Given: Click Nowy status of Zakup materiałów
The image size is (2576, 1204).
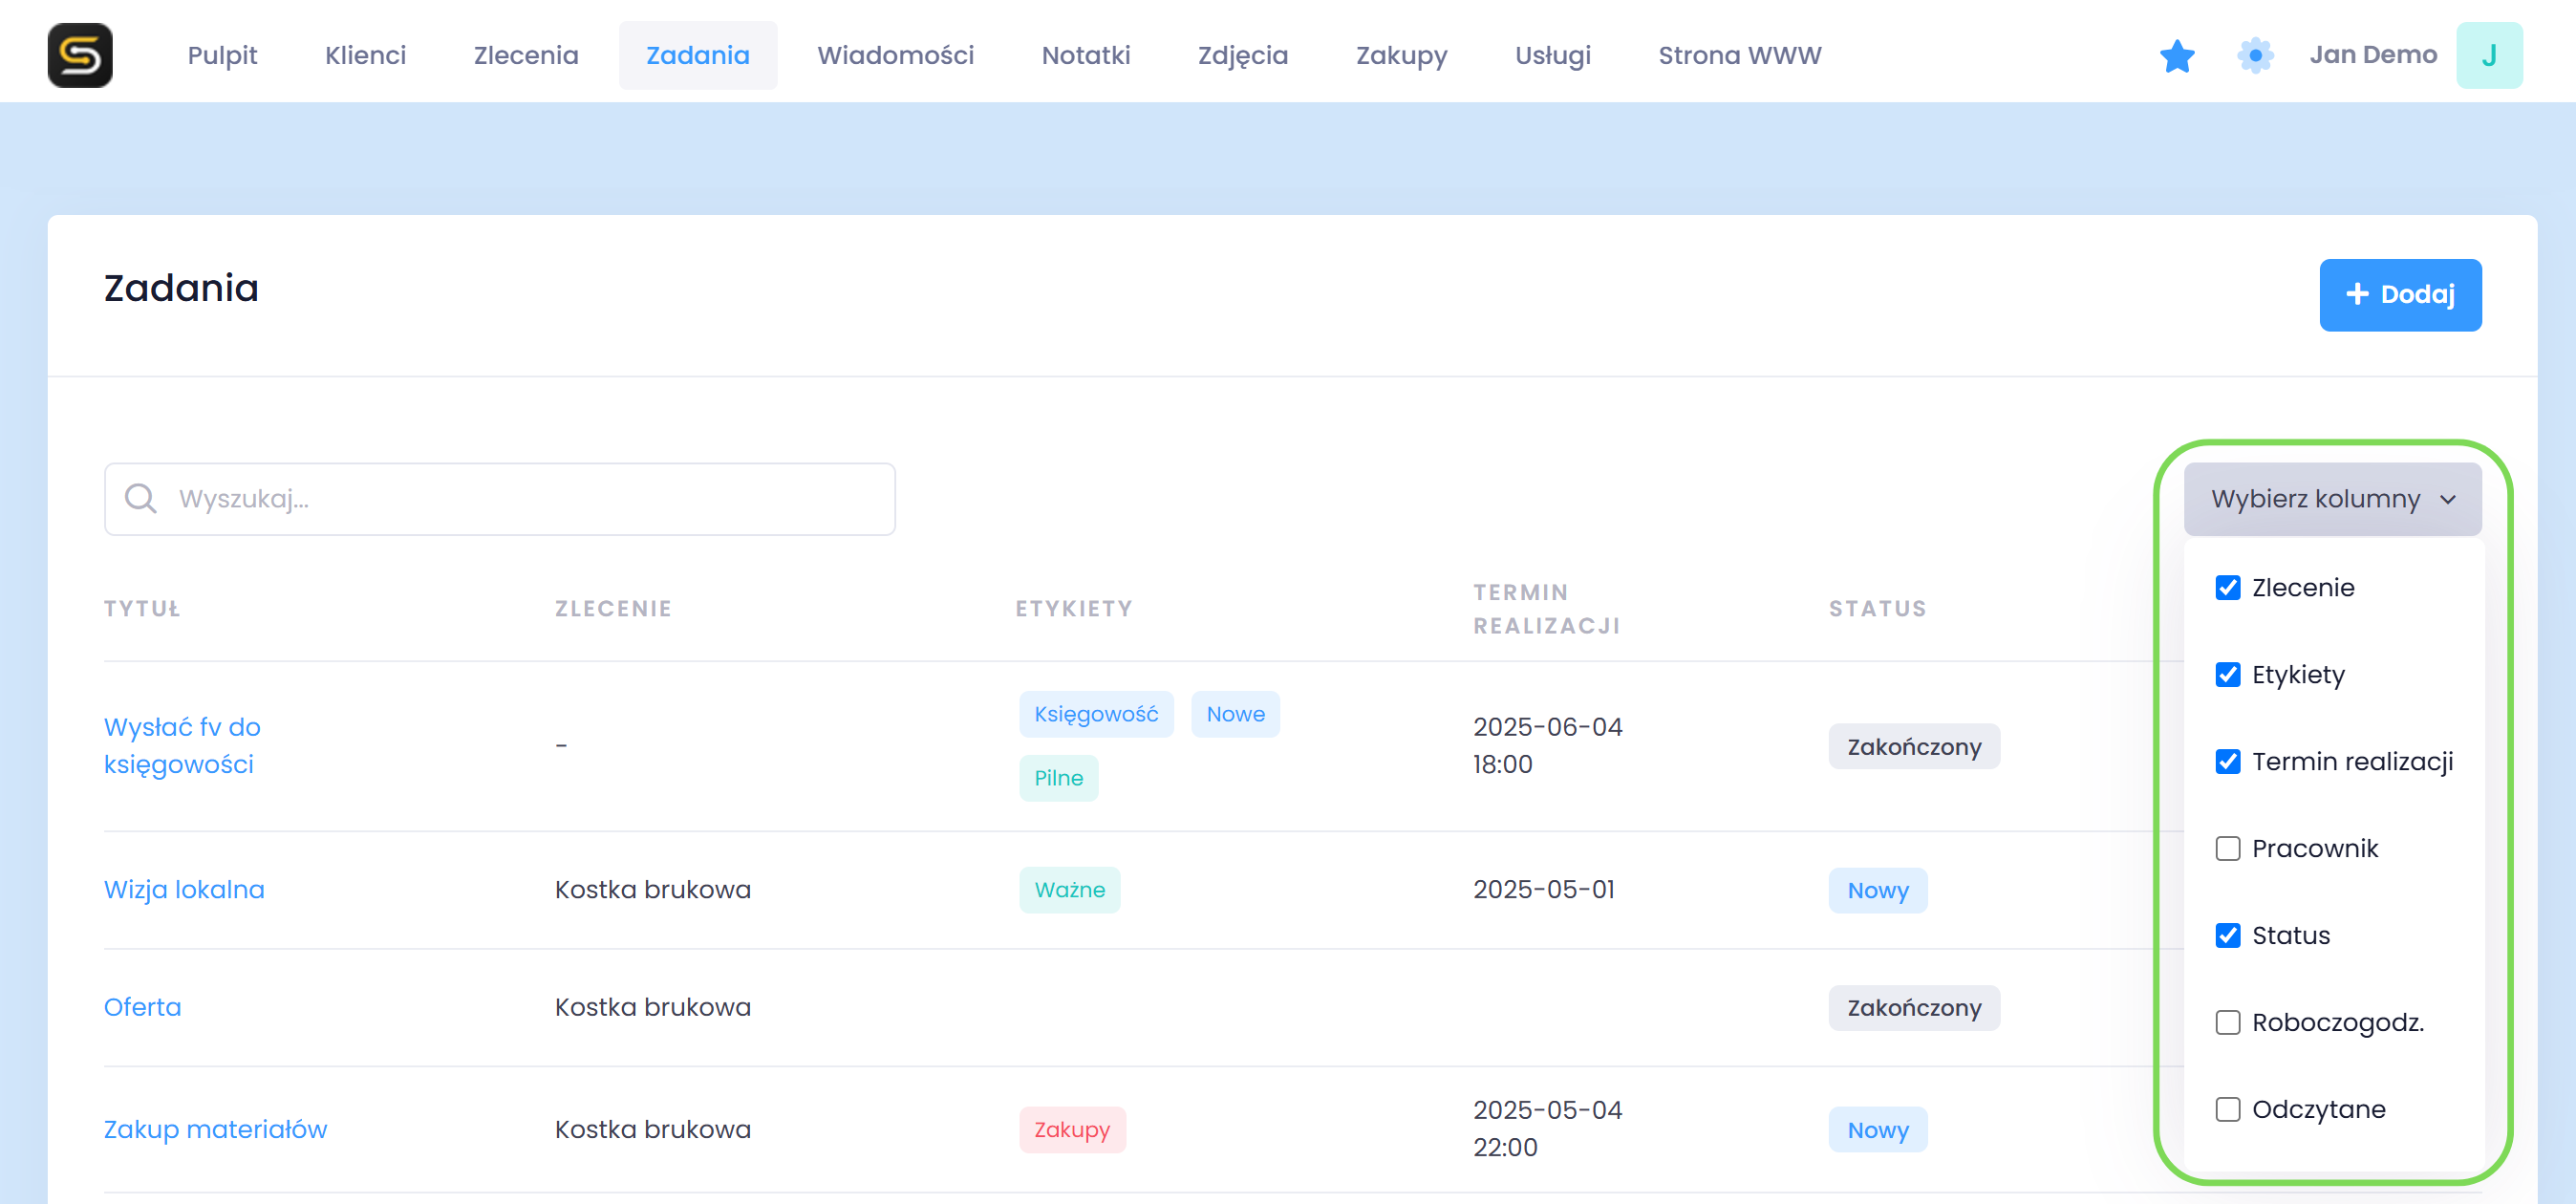Looking at the screenshot, I should tap(1878, 1129).
